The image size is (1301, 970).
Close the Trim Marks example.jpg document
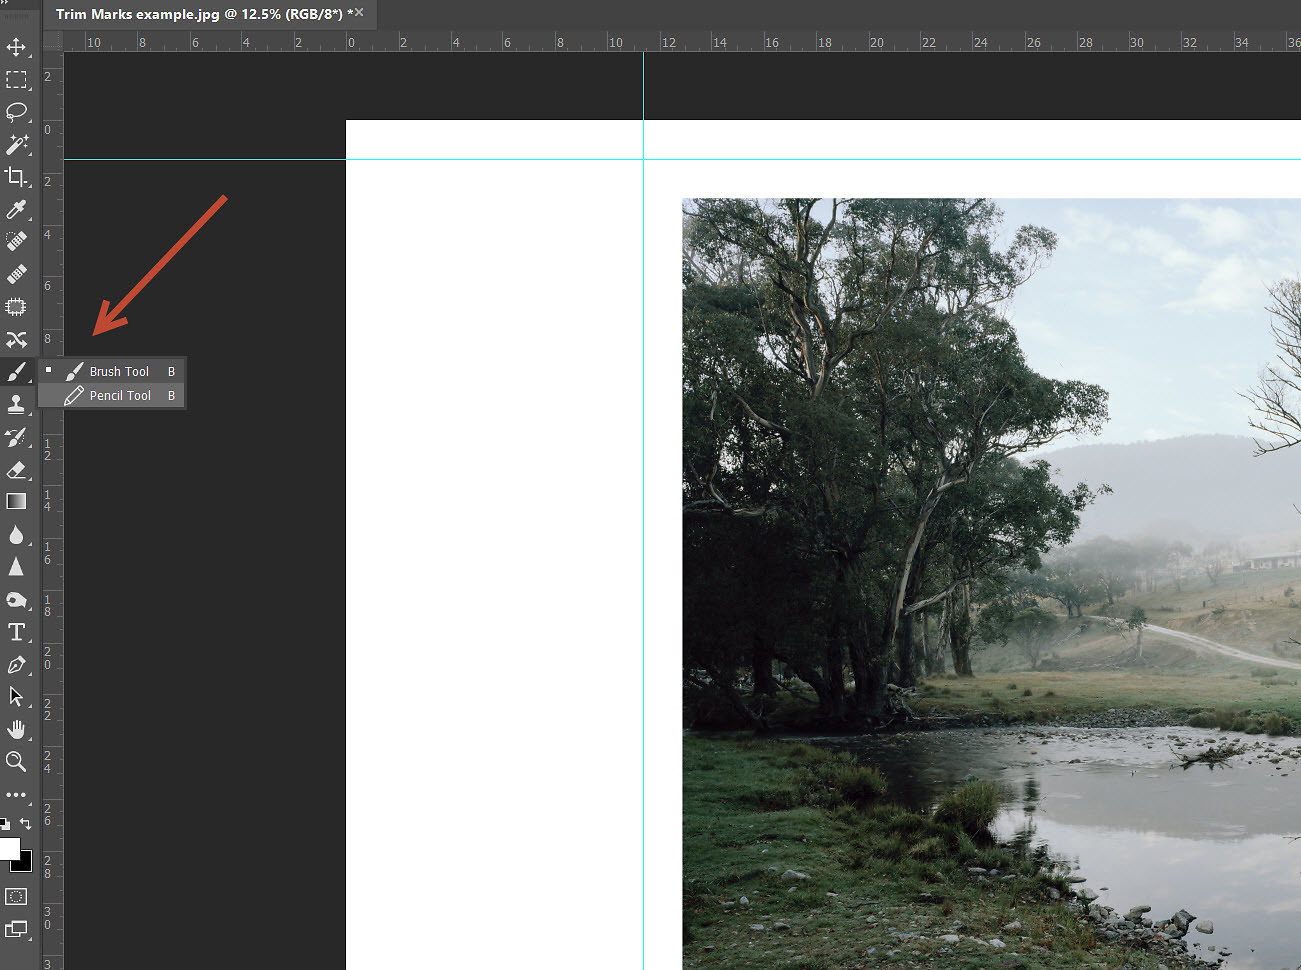358,10
